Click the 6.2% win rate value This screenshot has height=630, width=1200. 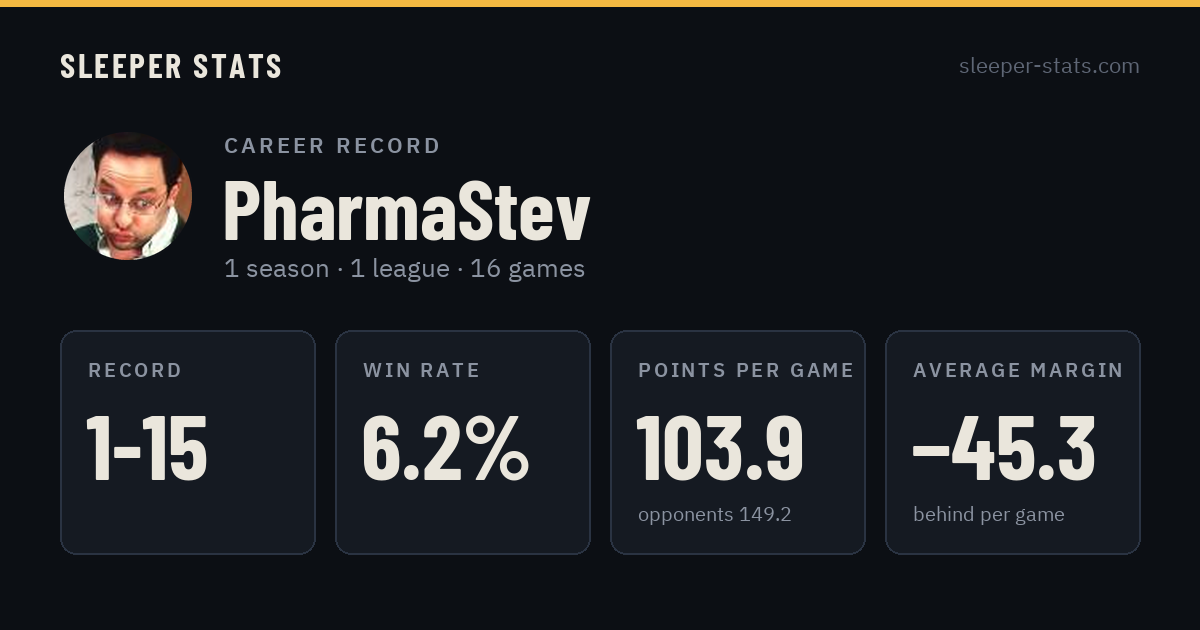pyautogui.click(x=445, y=450)
